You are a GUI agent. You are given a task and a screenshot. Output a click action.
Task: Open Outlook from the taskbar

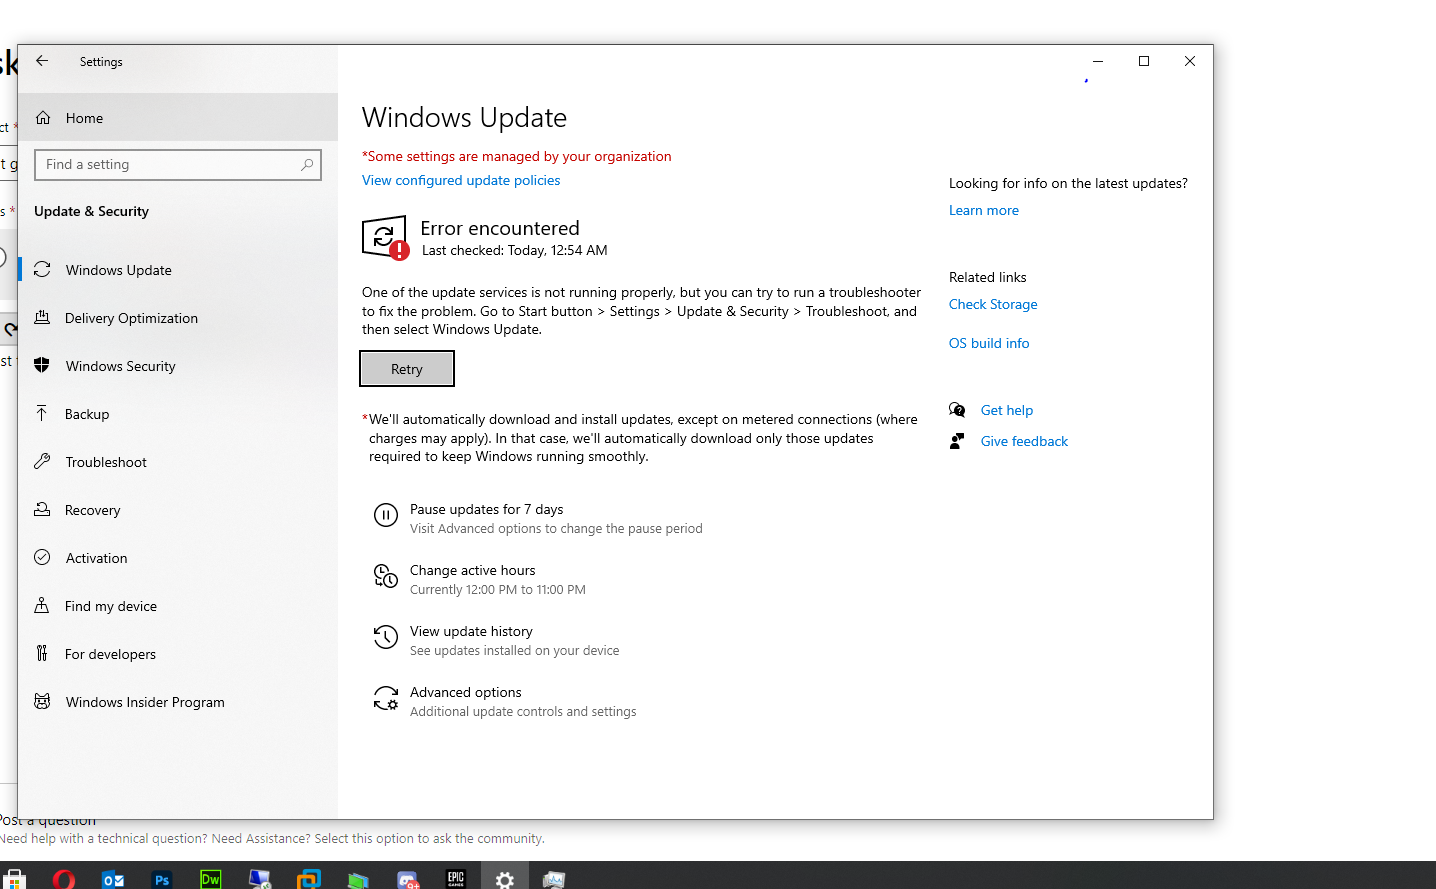[x=113, y=879]
